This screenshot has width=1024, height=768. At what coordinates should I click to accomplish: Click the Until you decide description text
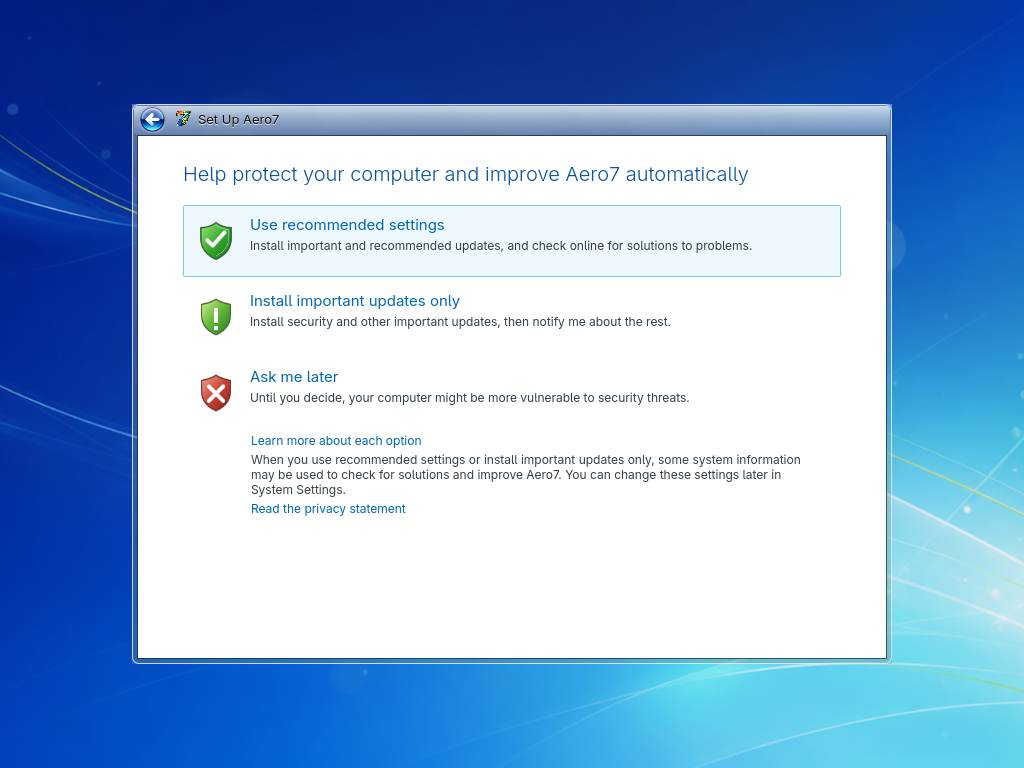point(470,398)
